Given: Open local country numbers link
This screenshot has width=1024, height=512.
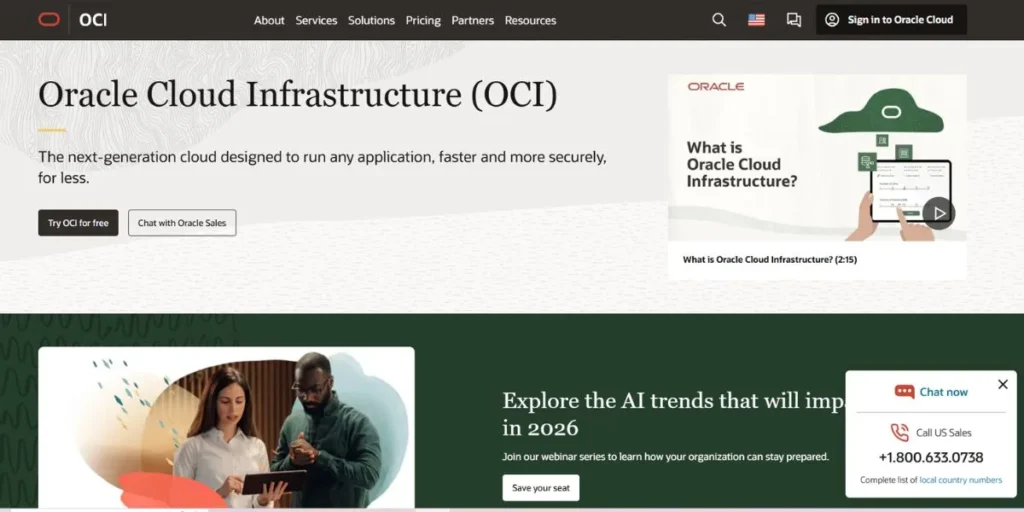Looking at the screenshot, I should pyautogui.click(x=960, y=480).
